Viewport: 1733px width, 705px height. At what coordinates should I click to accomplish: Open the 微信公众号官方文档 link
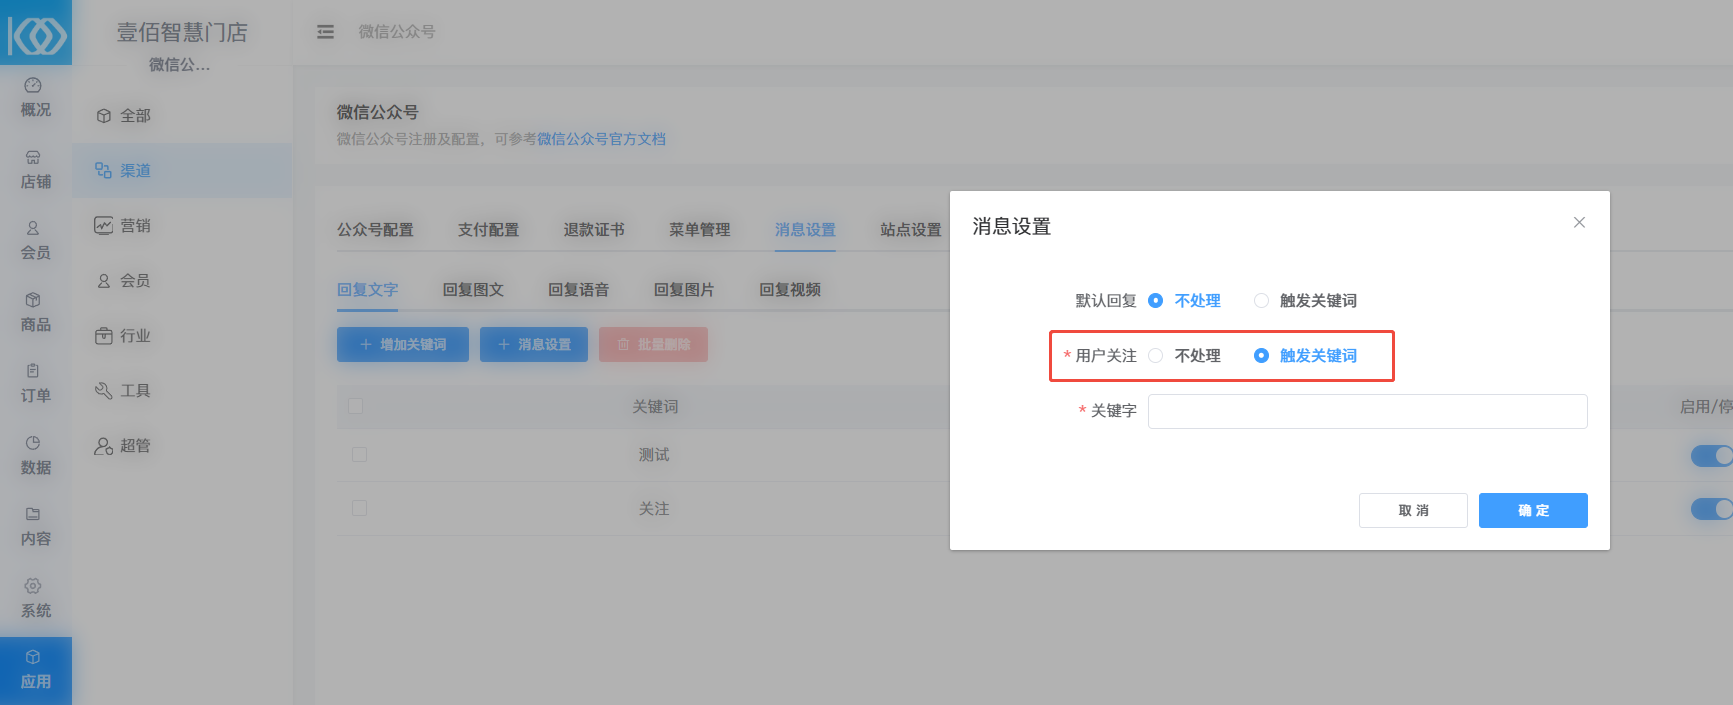pyautogui.click(x=601, y=139)
